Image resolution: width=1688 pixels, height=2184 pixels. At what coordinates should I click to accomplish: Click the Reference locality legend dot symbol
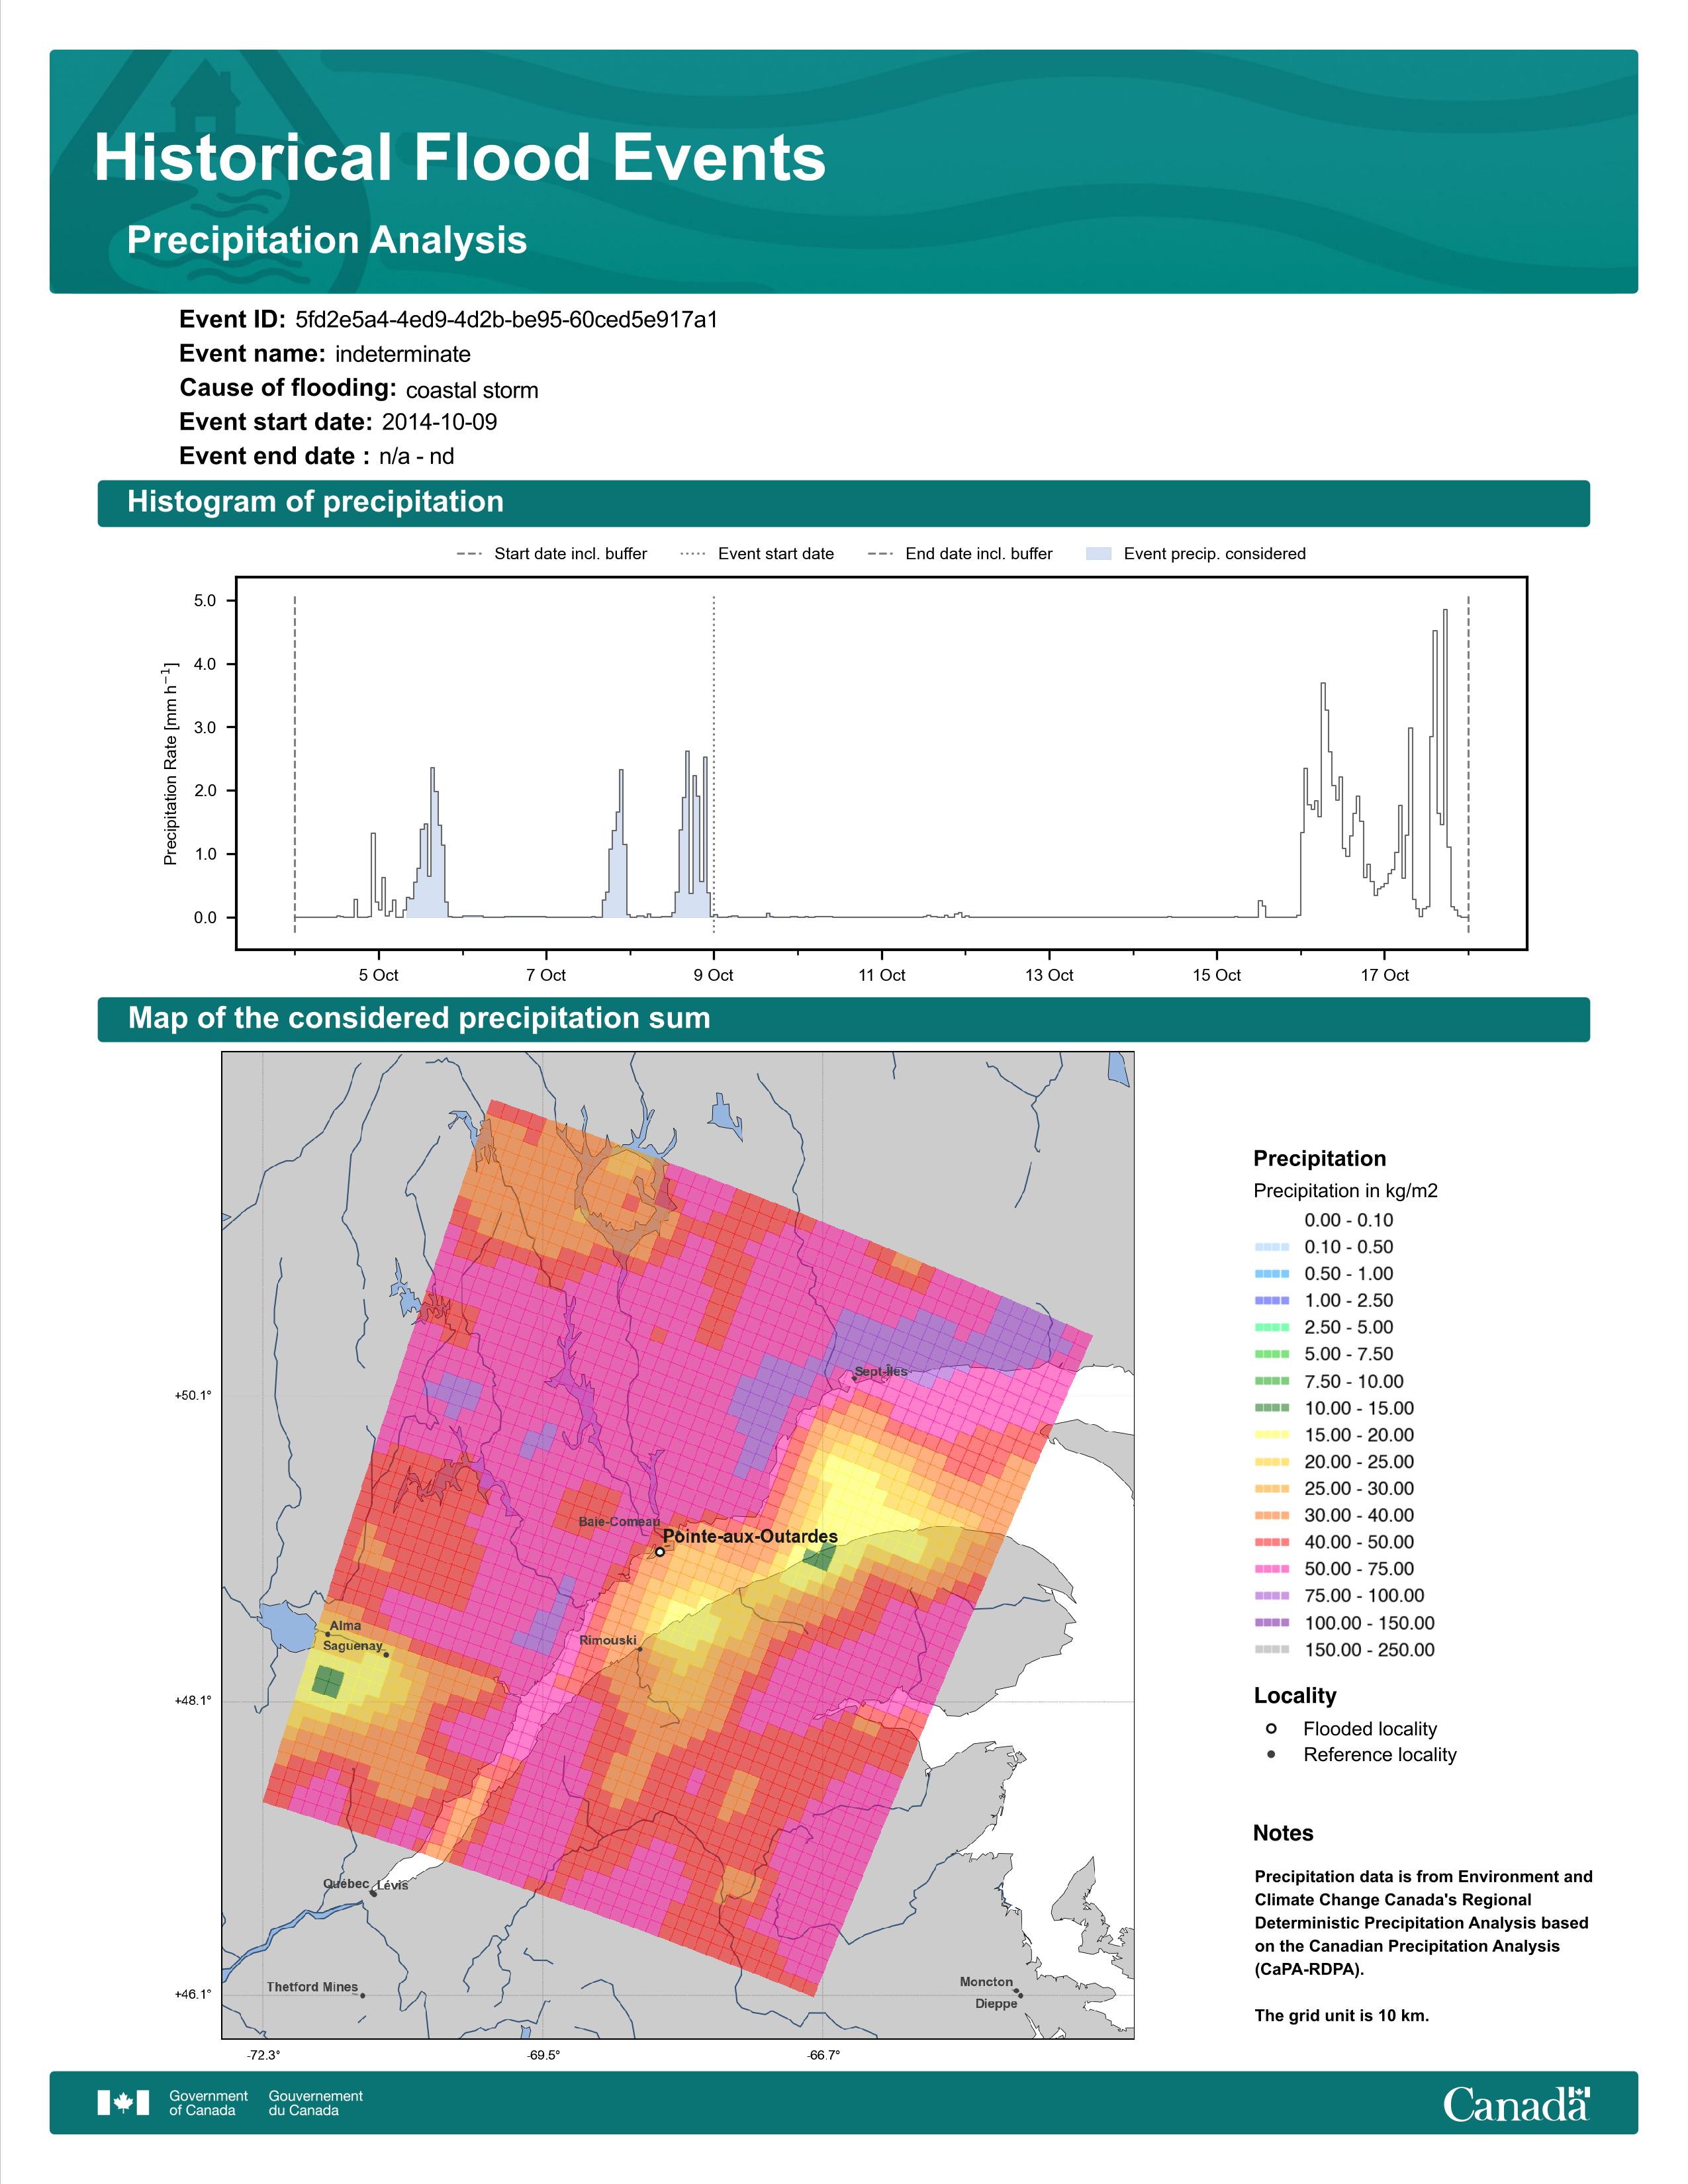[x=1271, y=1754]
